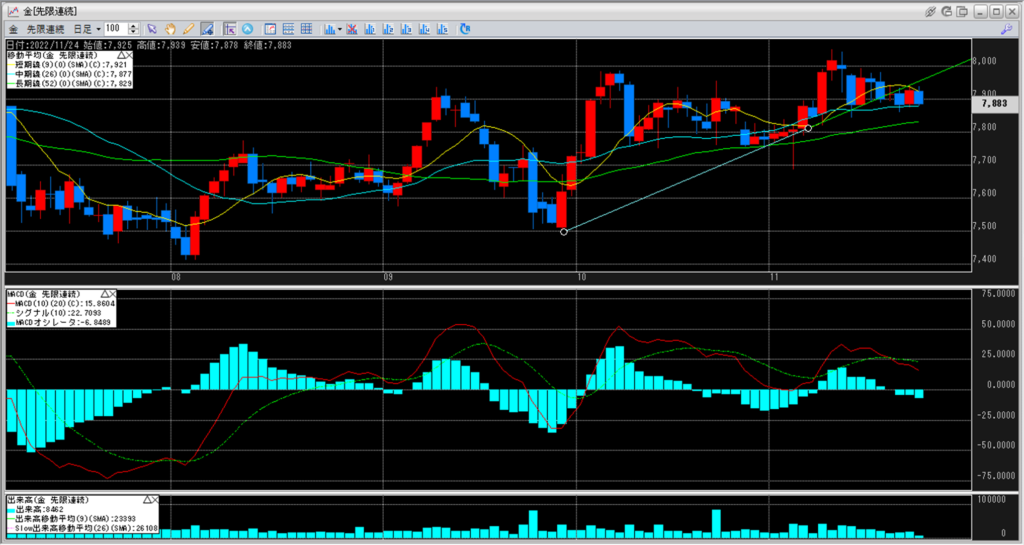Choose the pencil drawing tool

pyautogui.click(x=189, y=29)
